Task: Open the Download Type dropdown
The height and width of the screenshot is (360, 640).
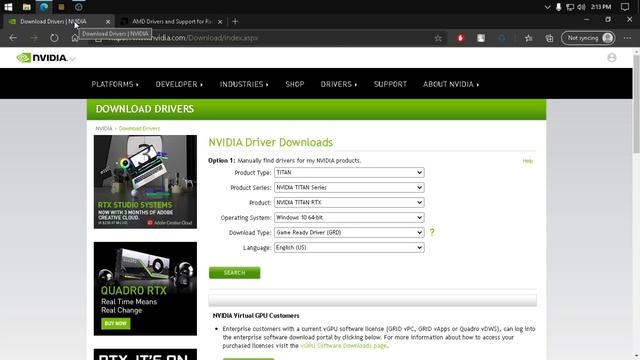Action: tap(349, 233)
